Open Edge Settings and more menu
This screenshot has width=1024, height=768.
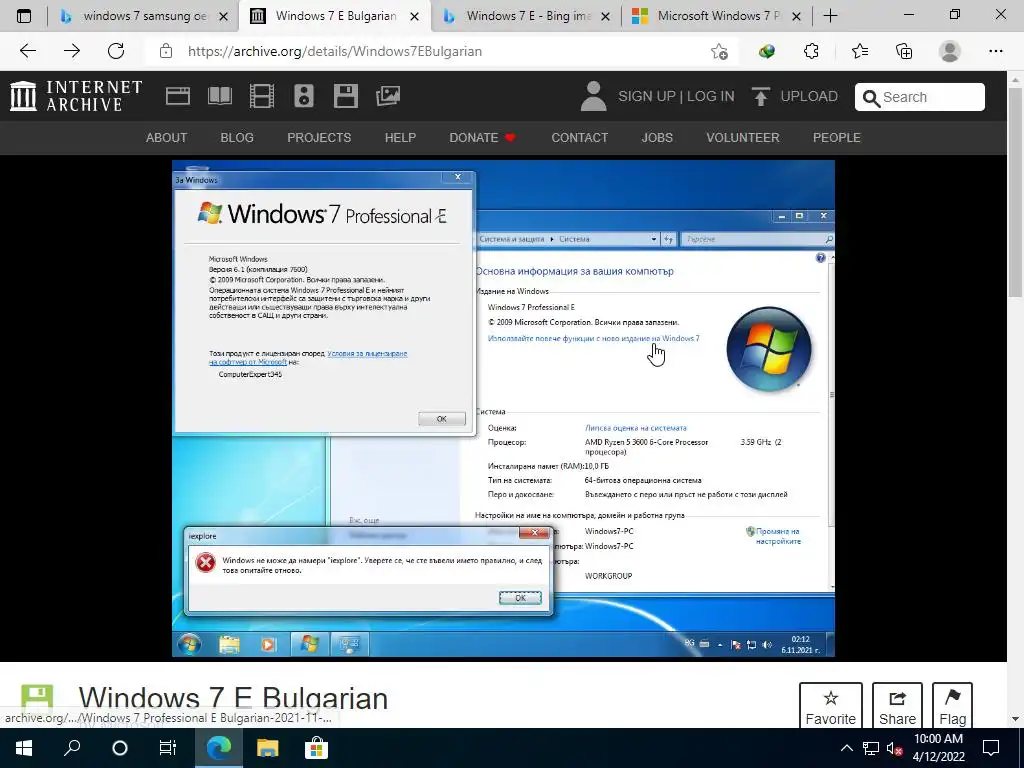point(995,51)
